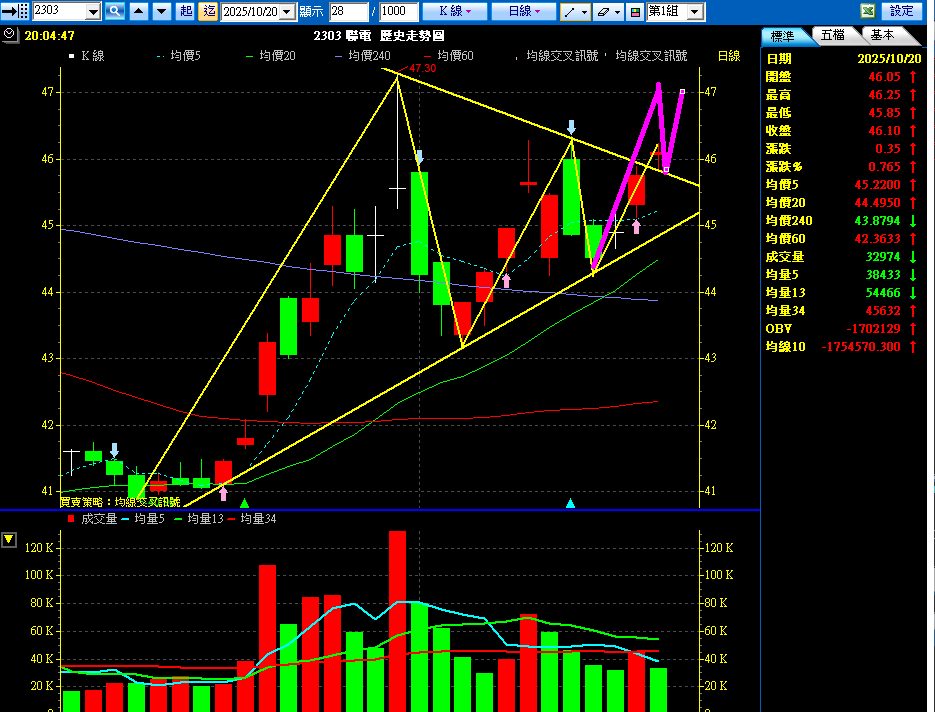The image size is (935, 712).
Task: Click the pink up arrow near 44 level
Action: click(506, 280)
